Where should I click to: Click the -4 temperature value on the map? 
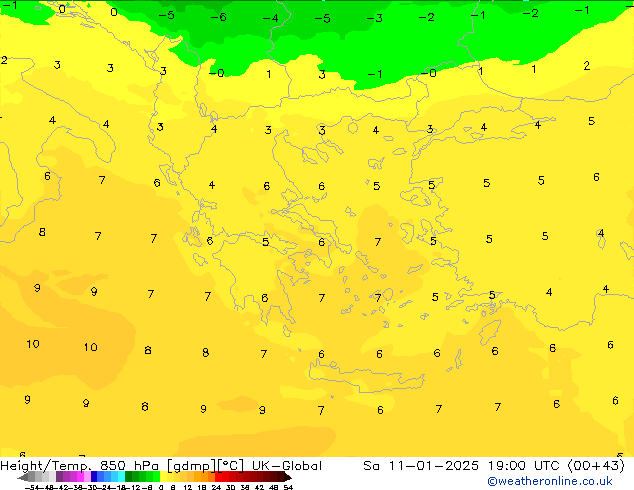tap(271, 18)
